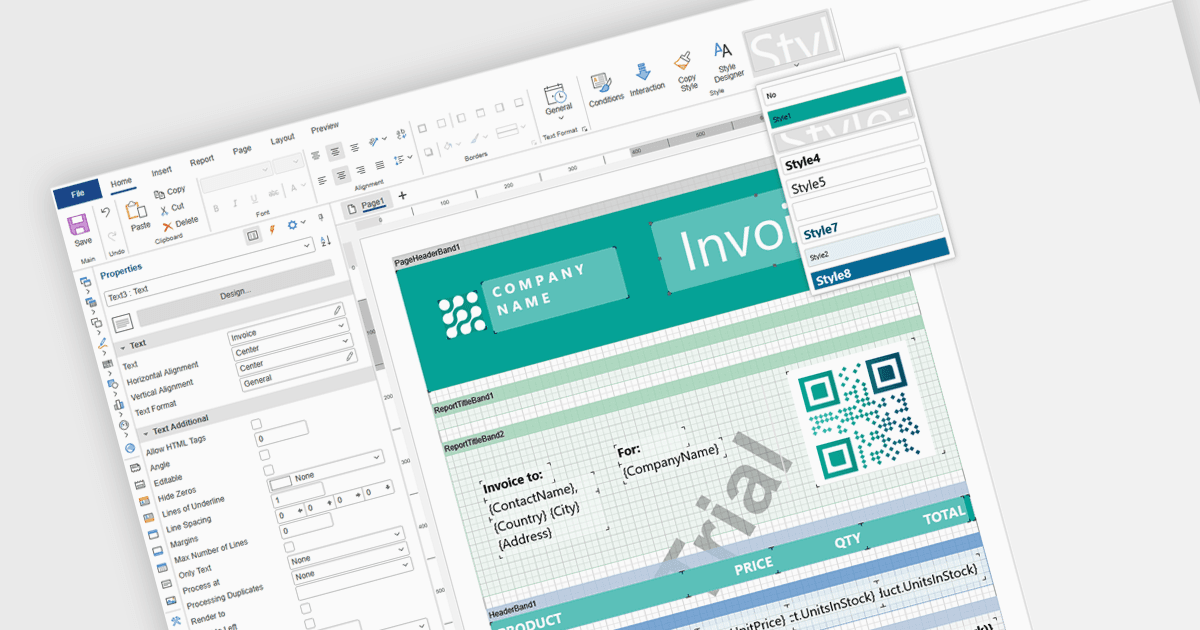
Task: Click the Copy Style brush icon
Action: (684, 62)
